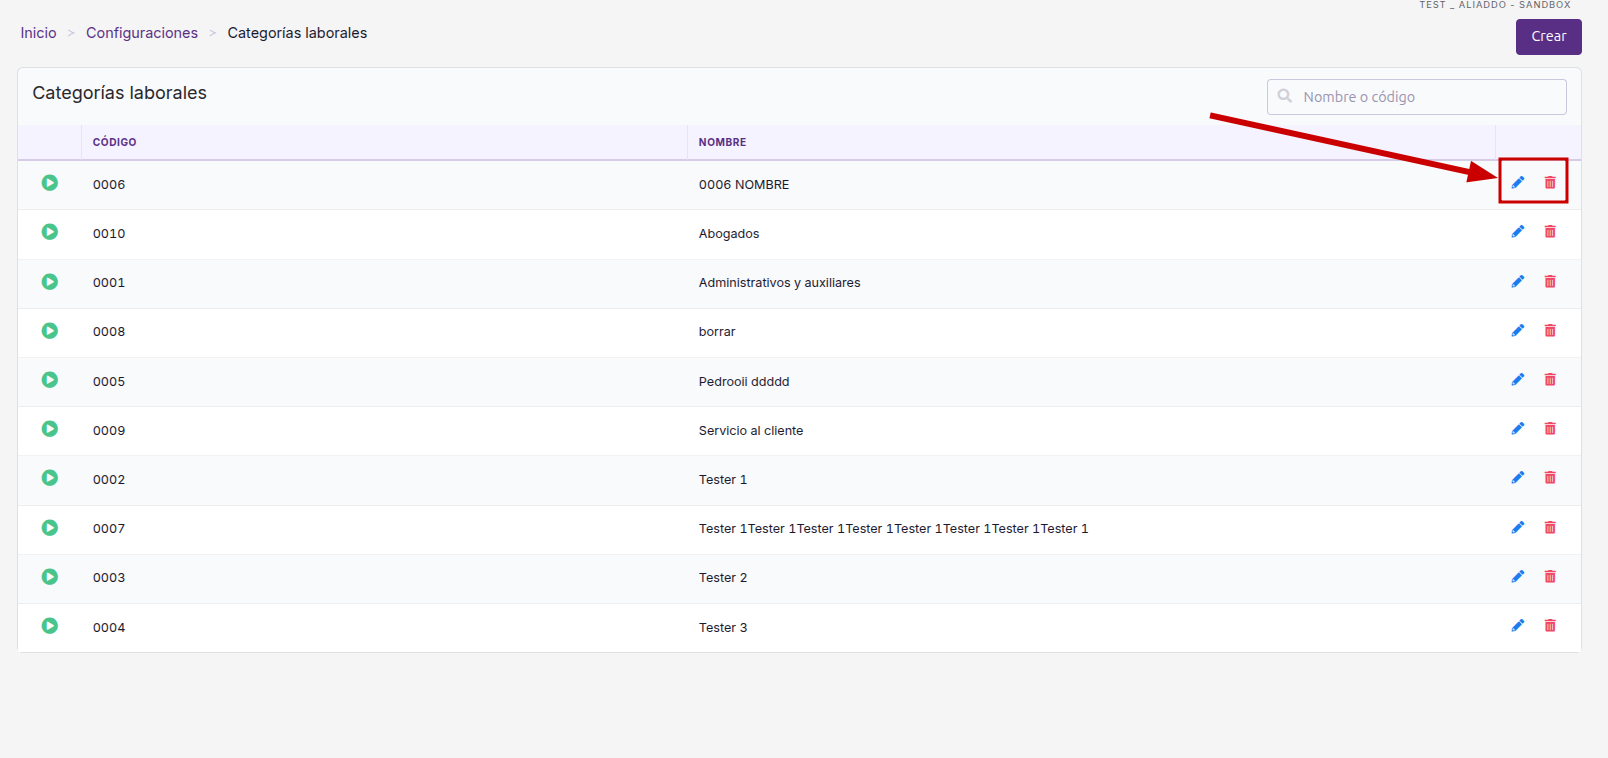Go to Inicio breadcrumb
The width and height of the screenshot is (1608, 758).
(38, 33)
